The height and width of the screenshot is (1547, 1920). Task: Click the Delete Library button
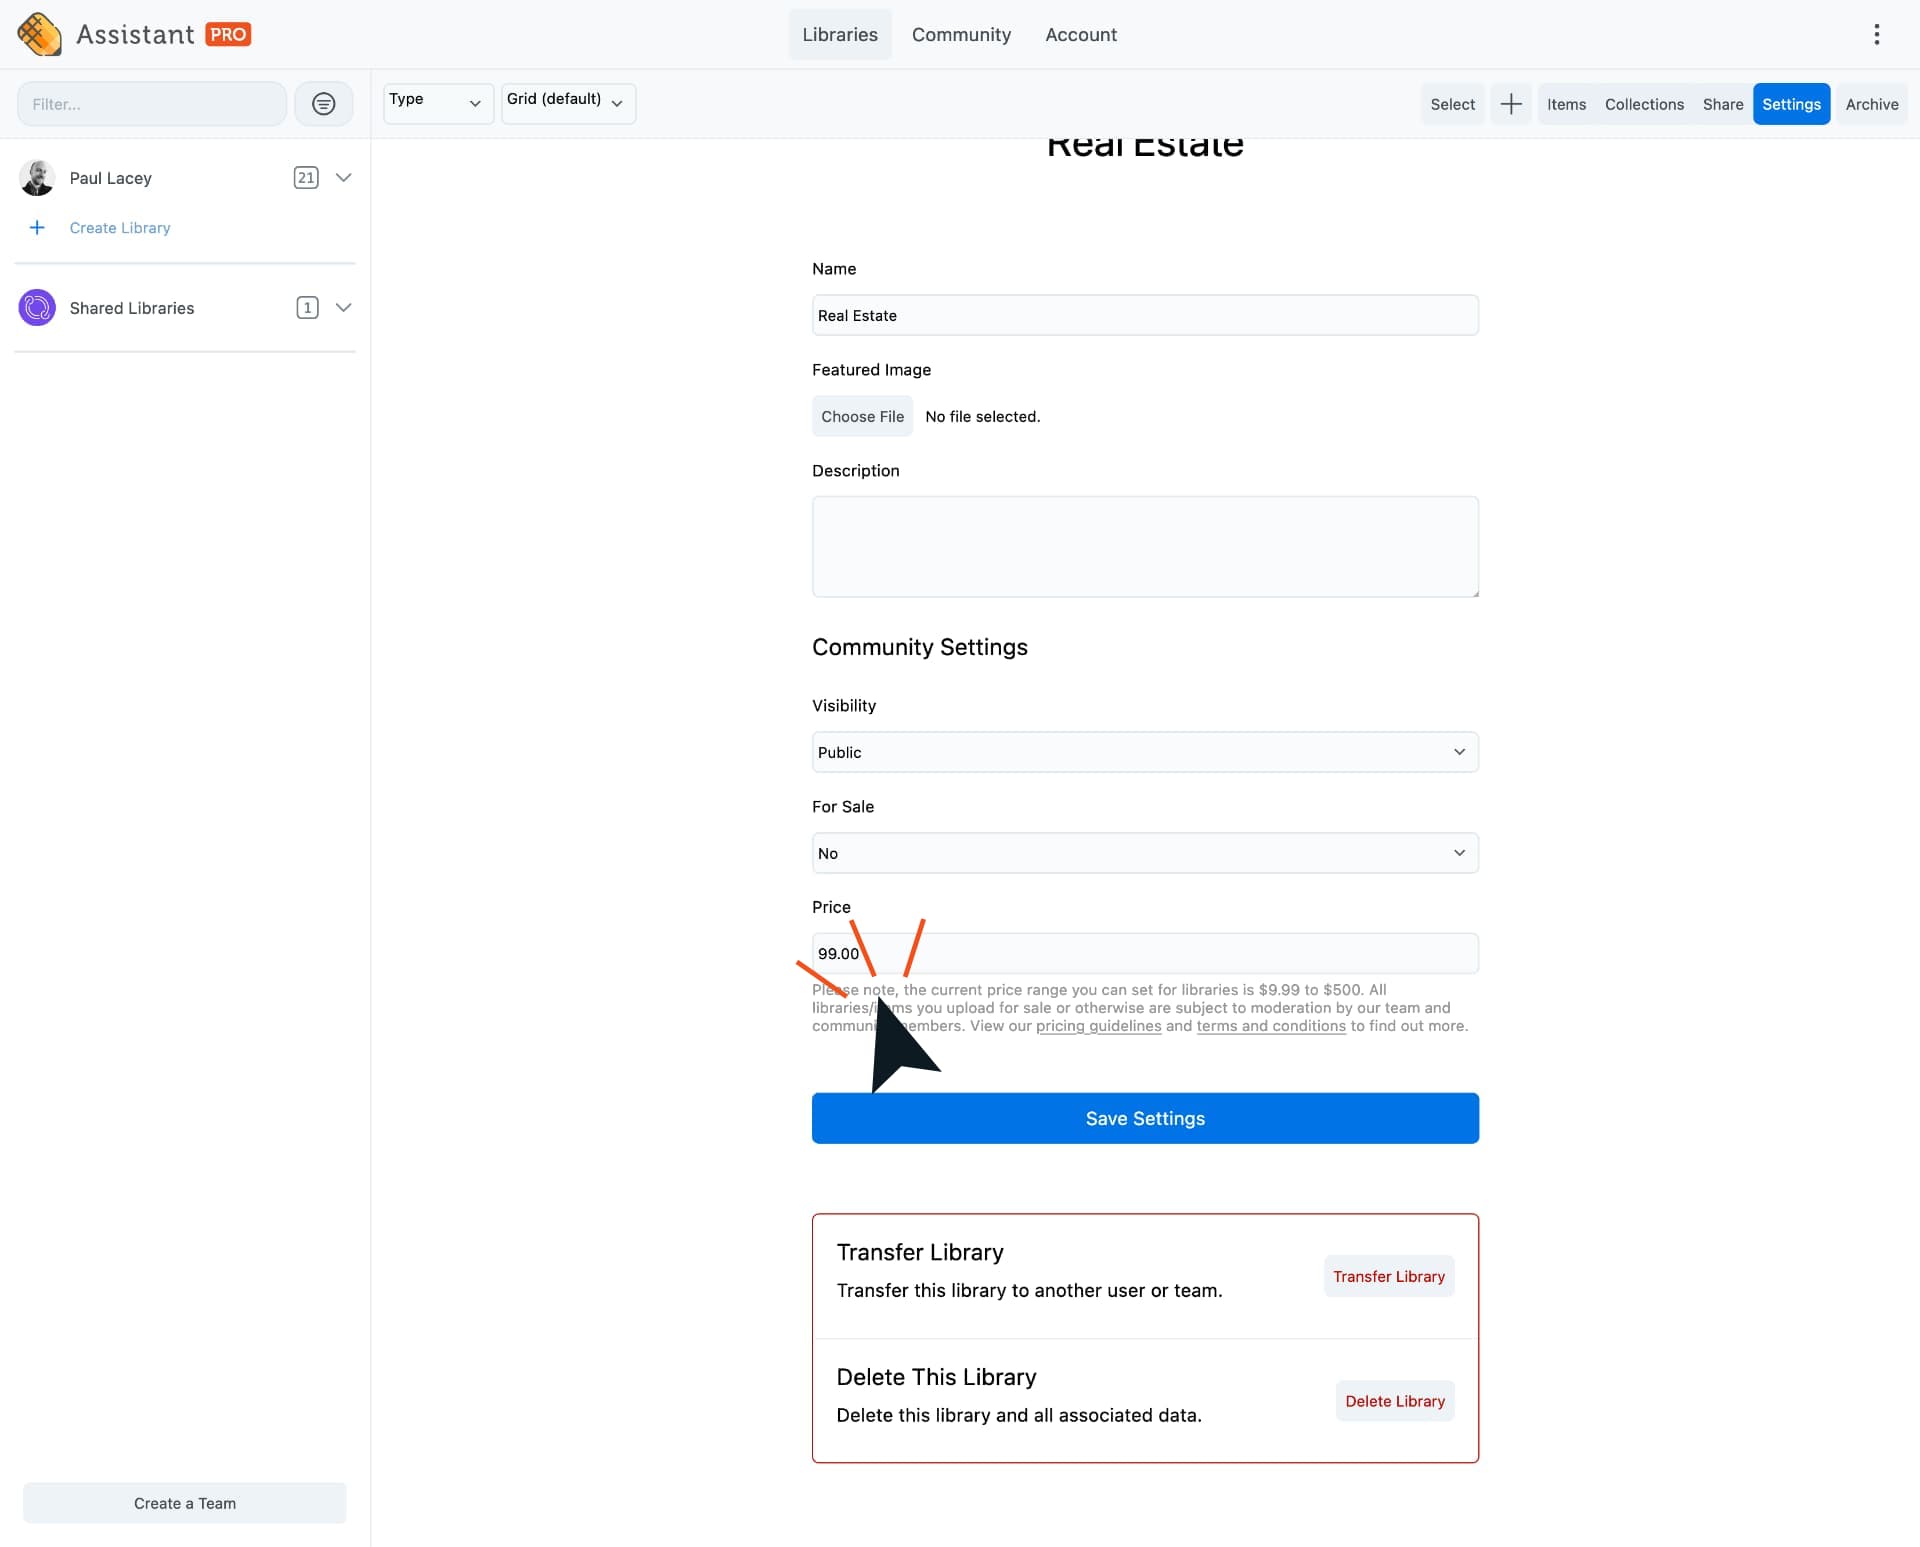coord(1394,1401)
